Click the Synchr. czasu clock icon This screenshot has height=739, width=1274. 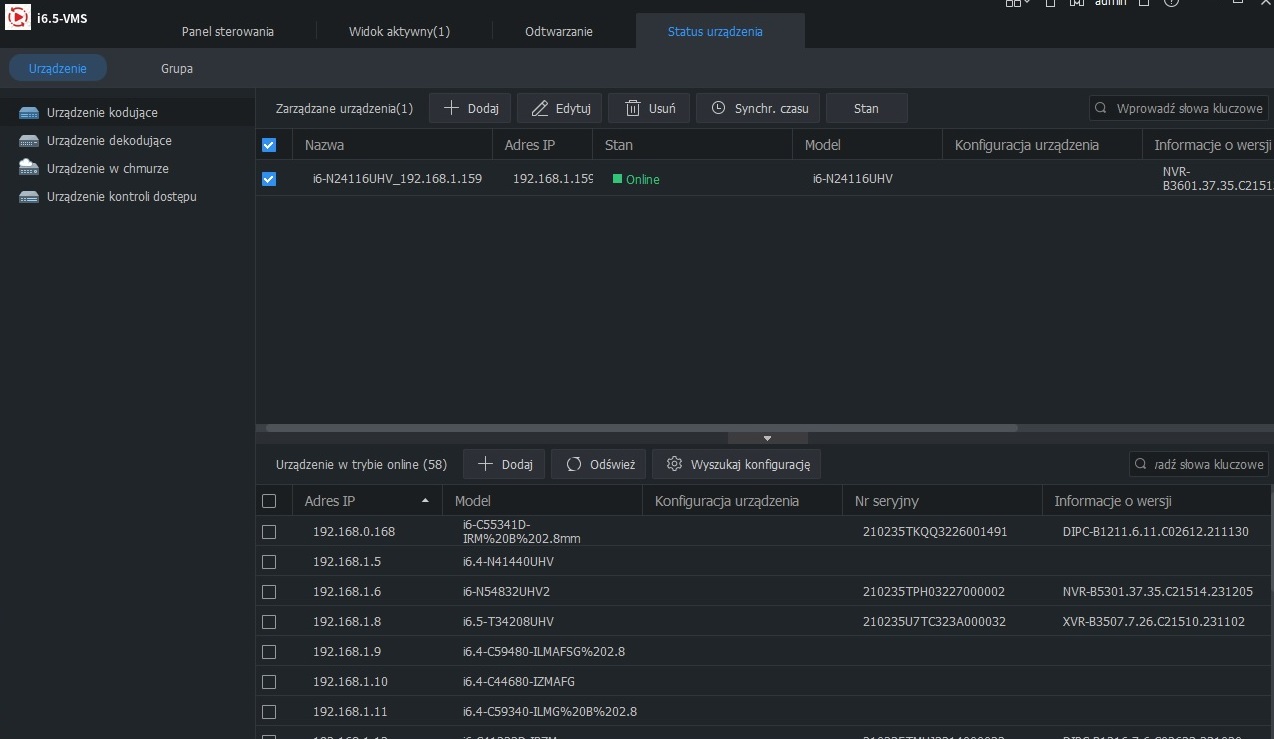coord(718,108)
